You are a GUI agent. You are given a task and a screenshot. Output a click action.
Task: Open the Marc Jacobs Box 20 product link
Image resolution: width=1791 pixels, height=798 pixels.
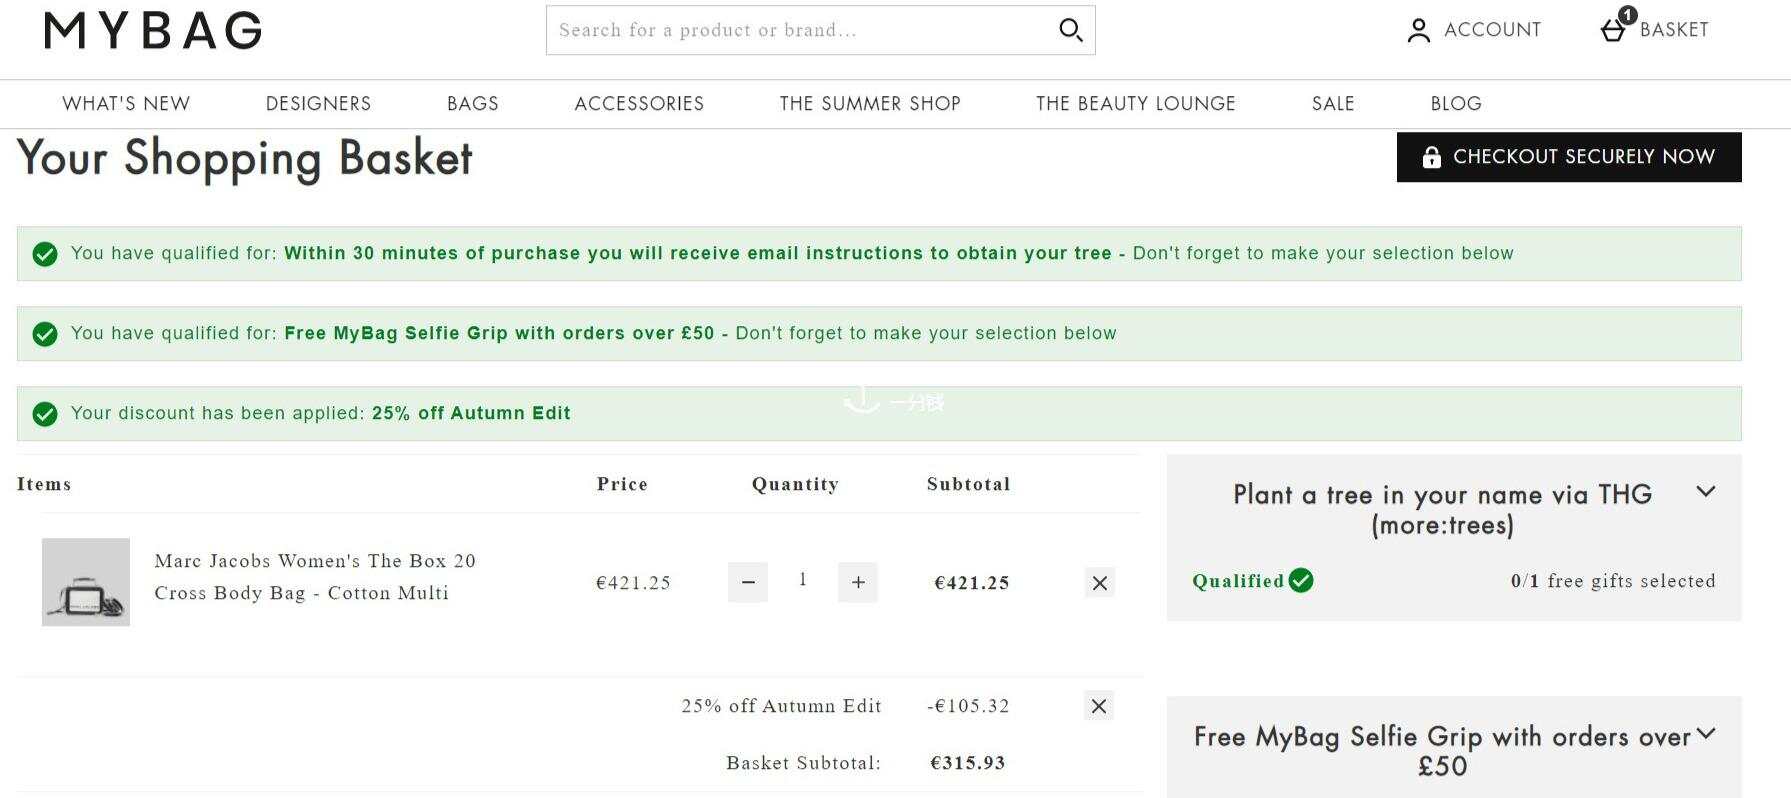315,577
